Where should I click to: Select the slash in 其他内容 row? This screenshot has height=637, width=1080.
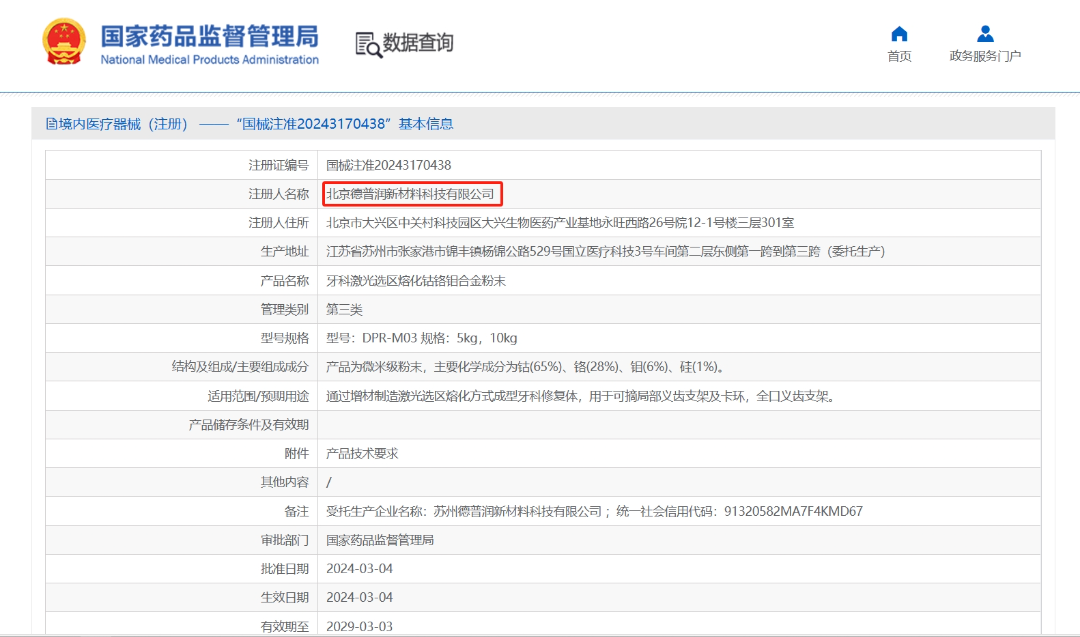(329, 482)
